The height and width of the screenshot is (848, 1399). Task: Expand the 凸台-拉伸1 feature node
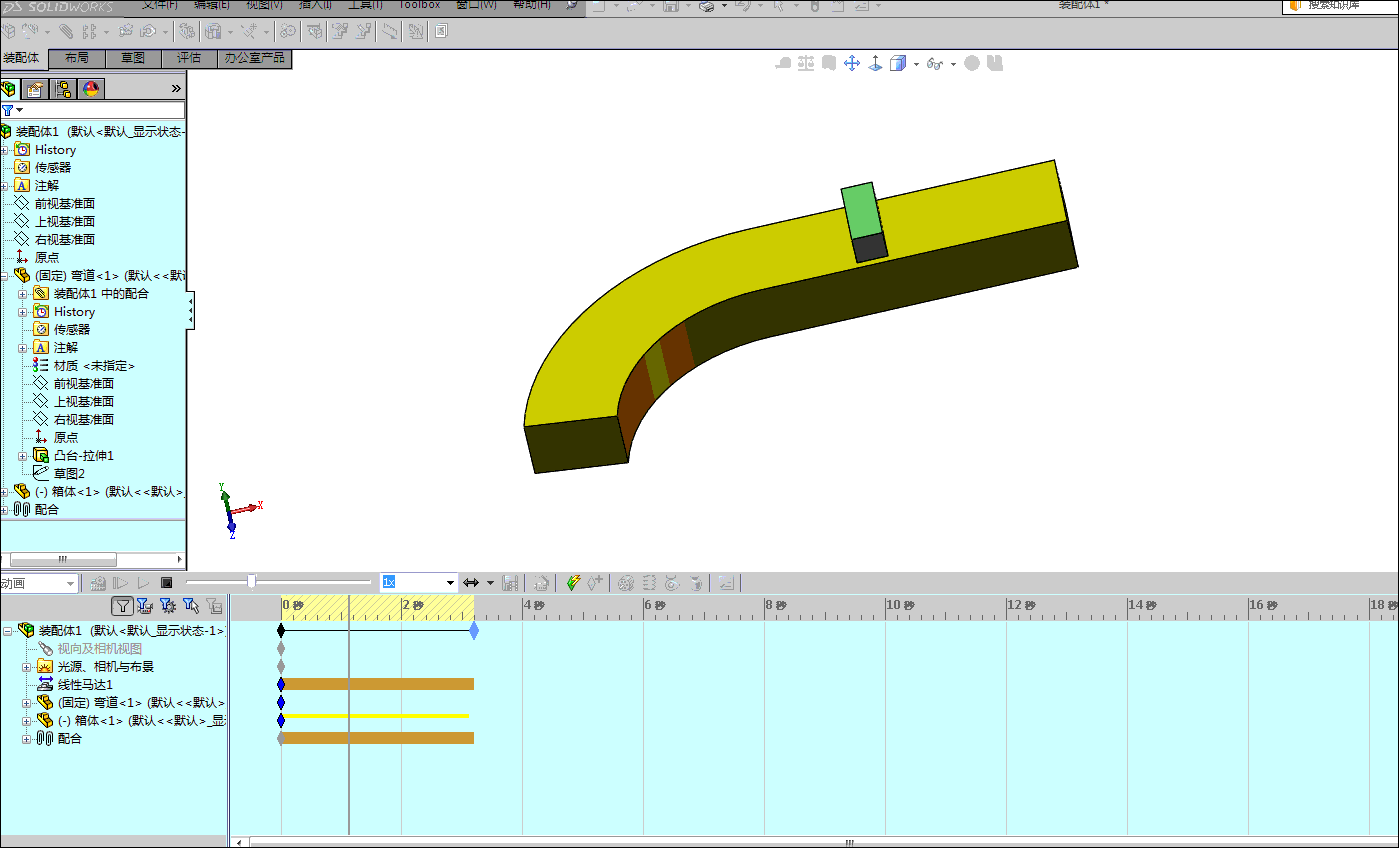22,456
